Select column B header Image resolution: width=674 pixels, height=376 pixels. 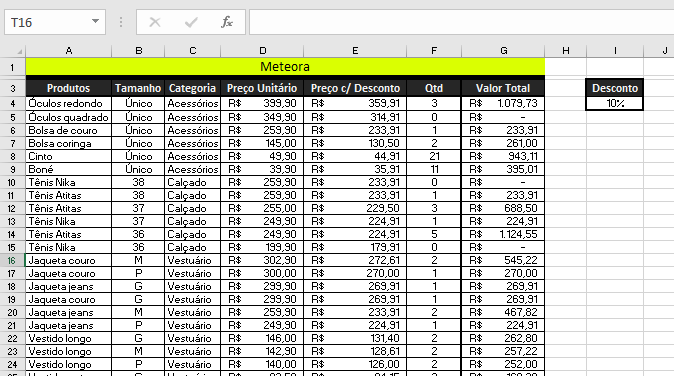tap(138, 51)
